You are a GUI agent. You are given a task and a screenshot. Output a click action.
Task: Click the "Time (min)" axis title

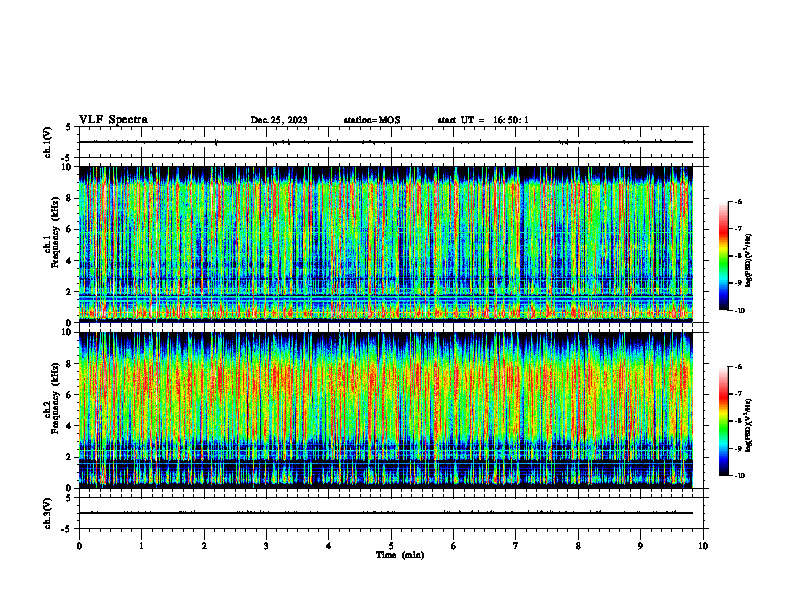(x=400, y=555)
